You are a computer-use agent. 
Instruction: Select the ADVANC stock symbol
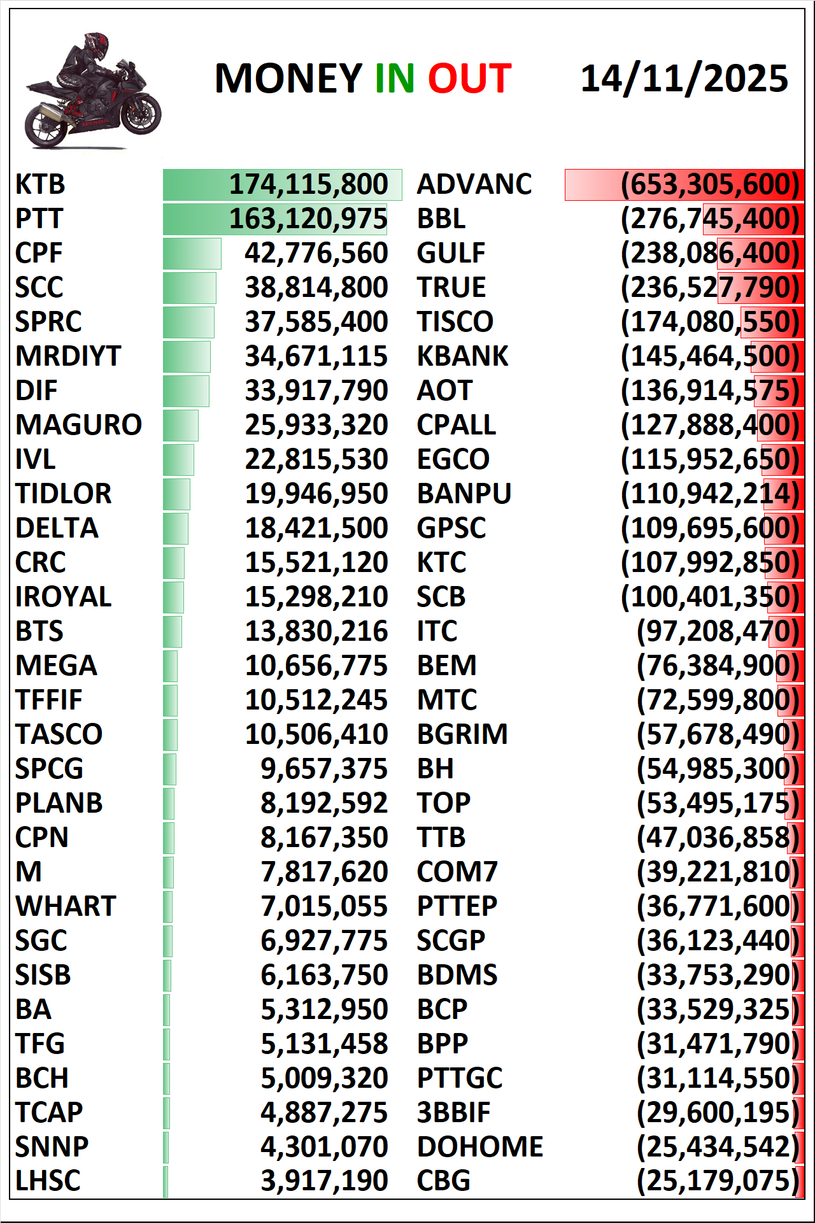click(x=474, y=185)
